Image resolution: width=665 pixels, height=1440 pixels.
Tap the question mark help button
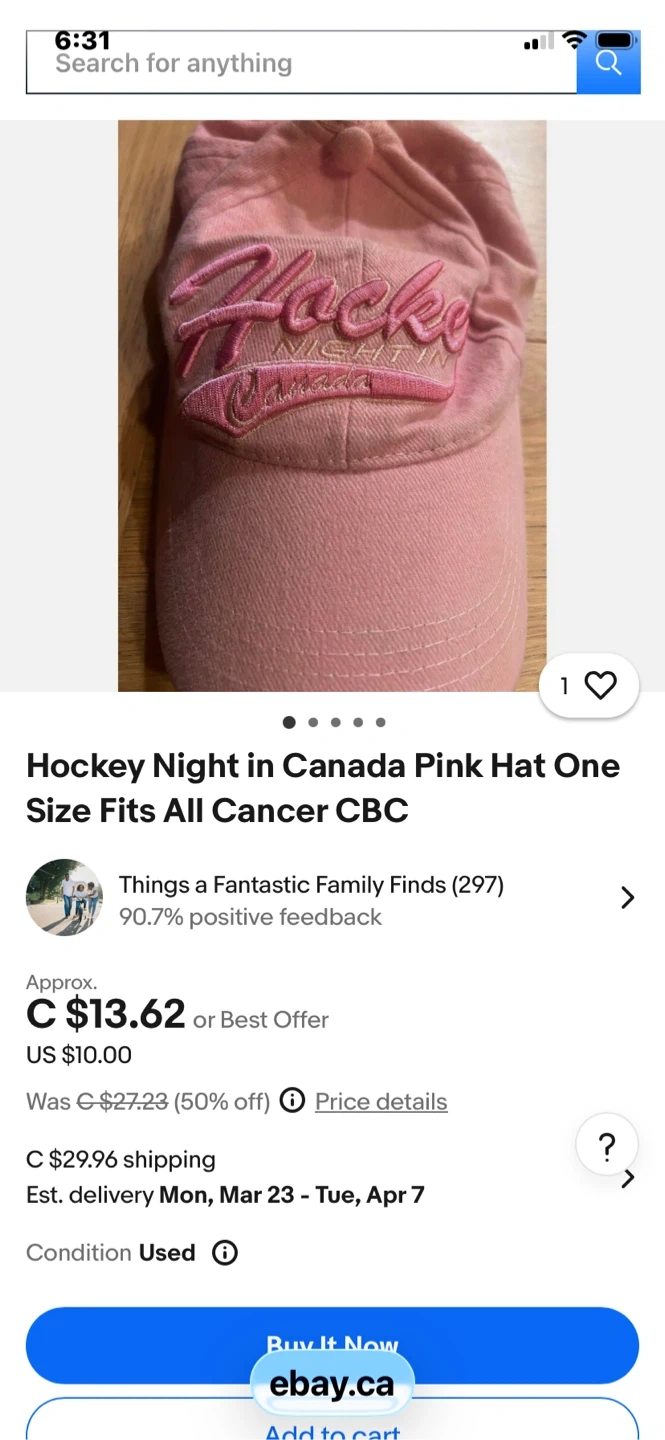point(606,1146)
